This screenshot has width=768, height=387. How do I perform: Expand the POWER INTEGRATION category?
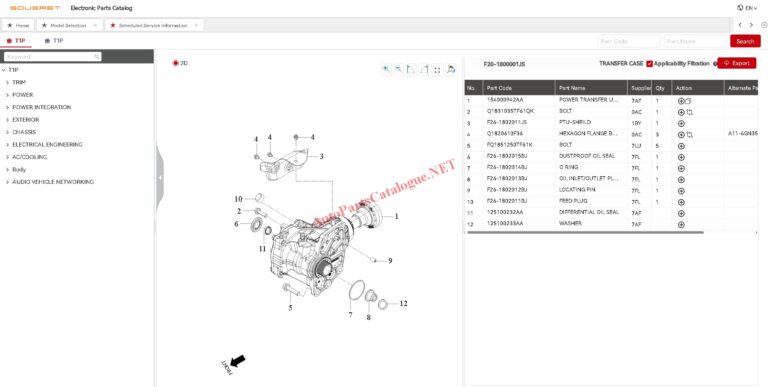pos(7,107)
